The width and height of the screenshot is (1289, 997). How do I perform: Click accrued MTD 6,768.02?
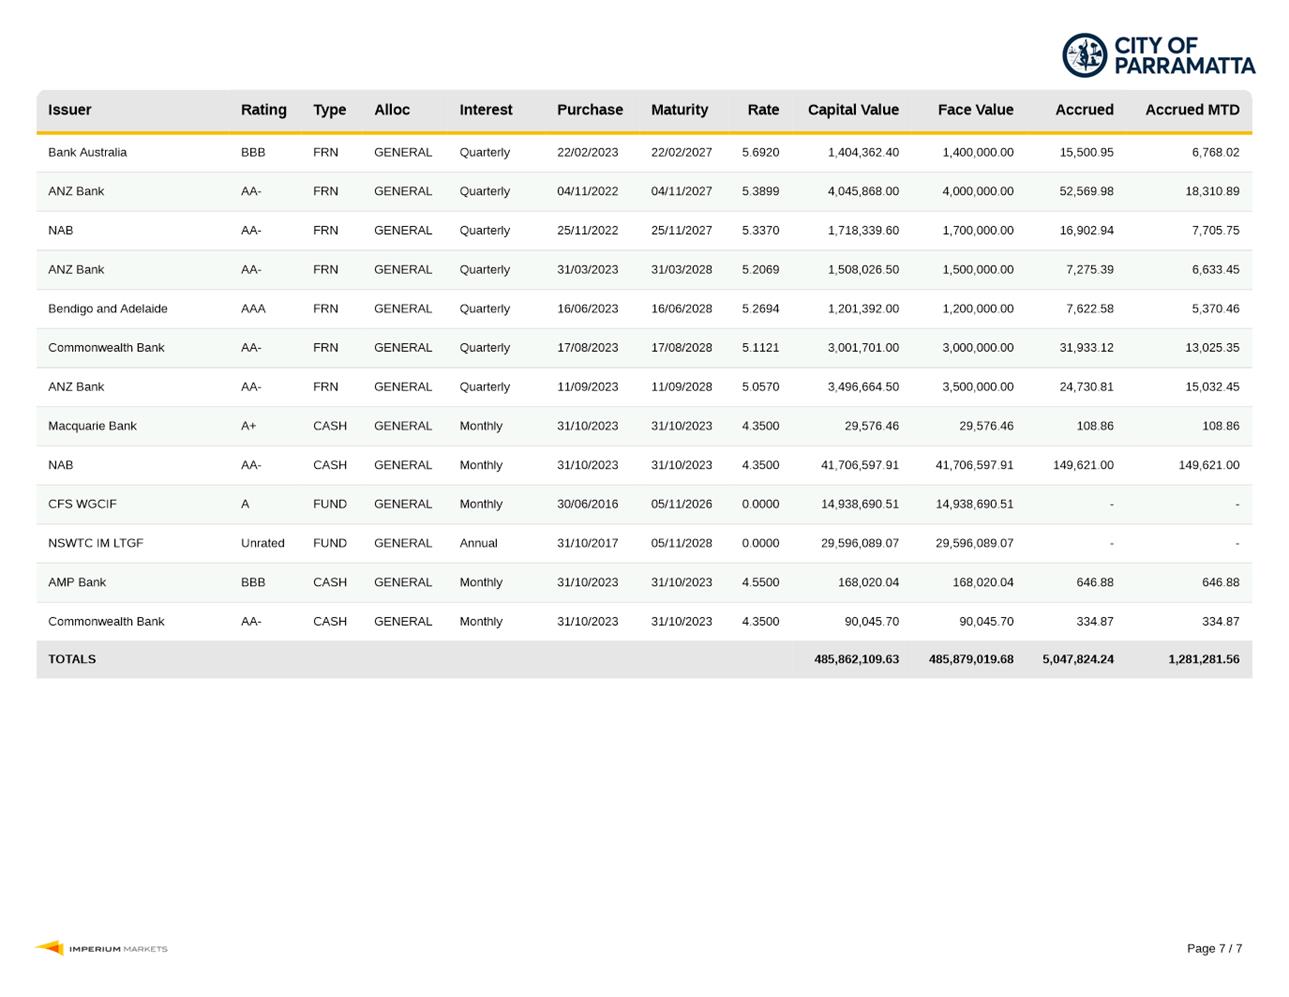[1215, 152]
